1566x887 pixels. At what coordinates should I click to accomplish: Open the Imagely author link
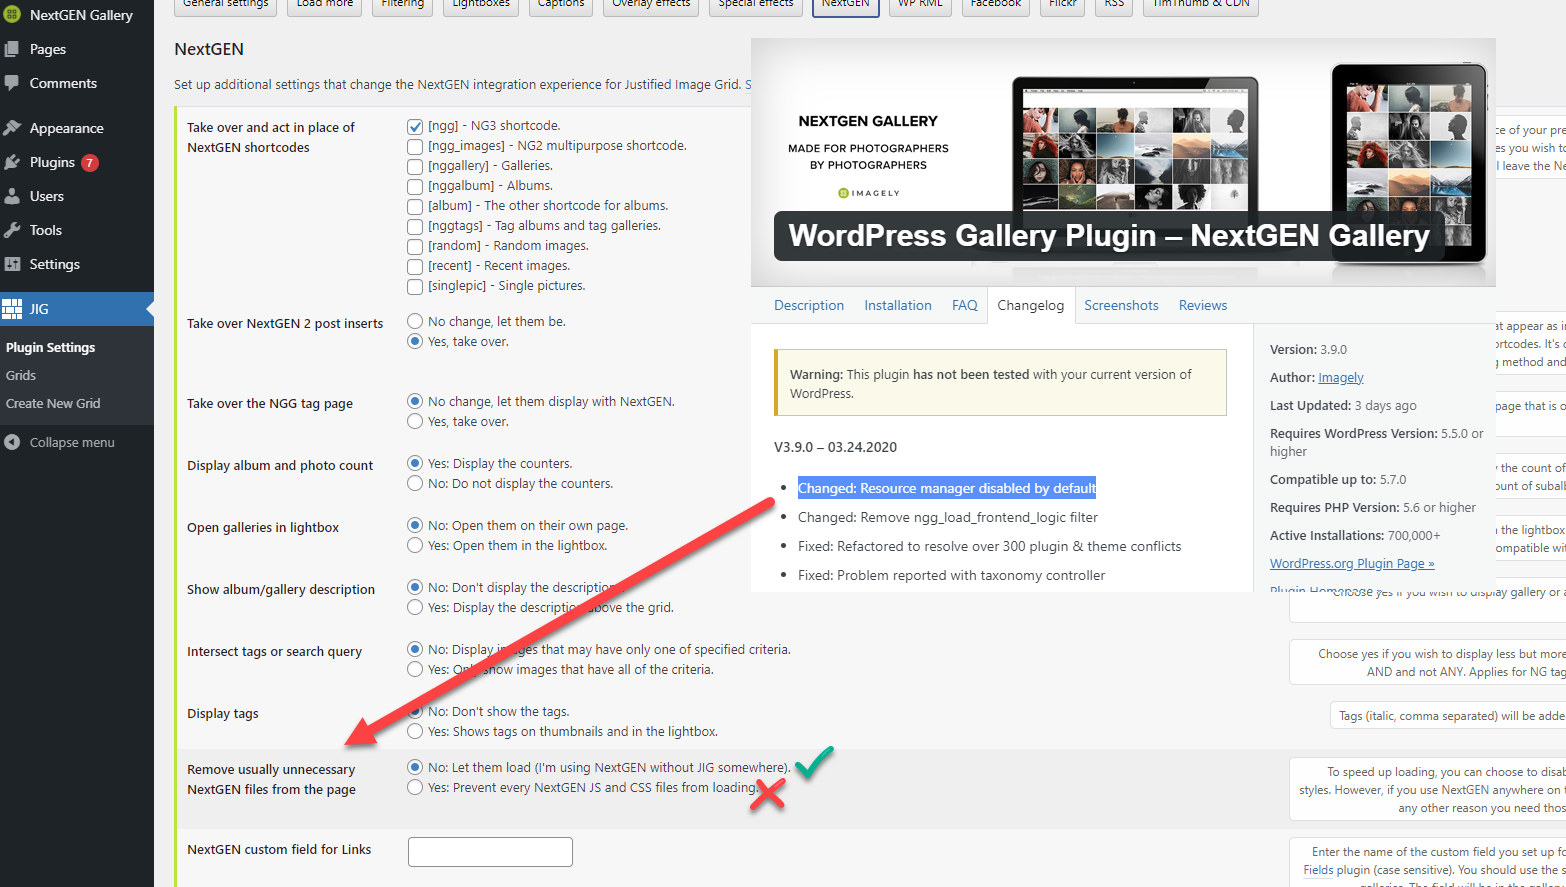coord(1341,378)
